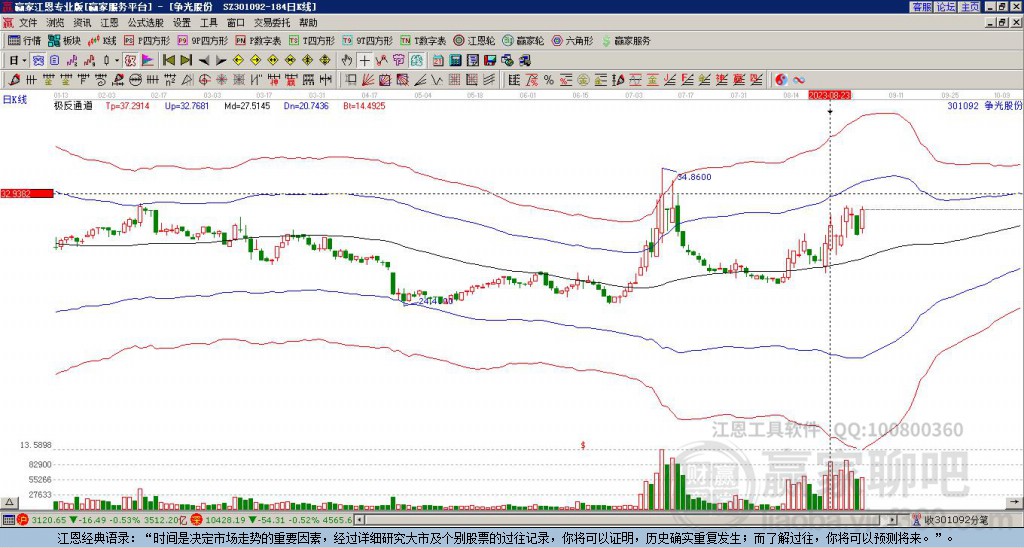1024x548 pixels.
Task: Open the 客服 customer service link
Action: point(921,7)
